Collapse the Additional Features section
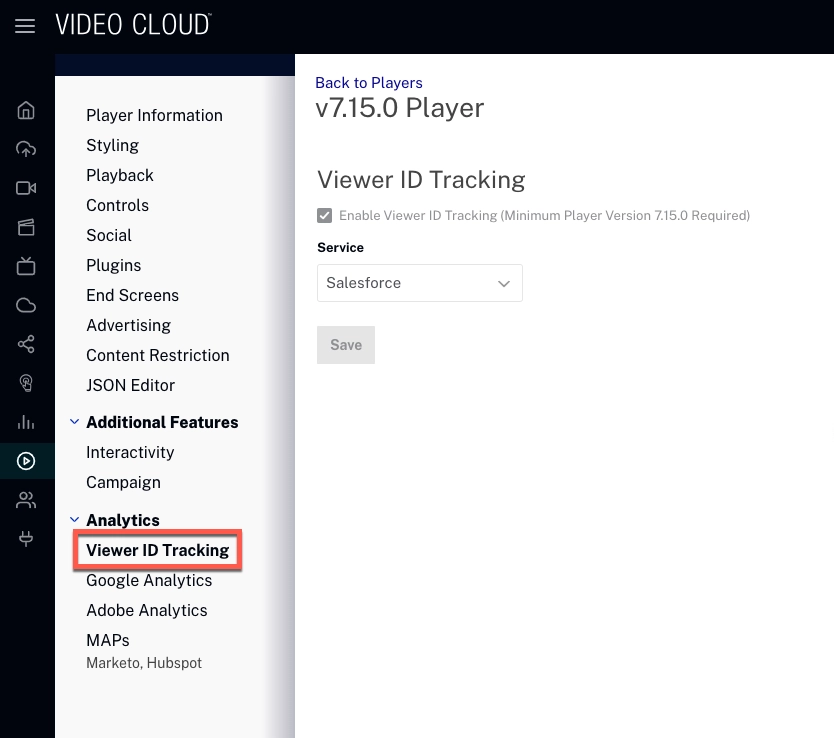 point(74,422)
